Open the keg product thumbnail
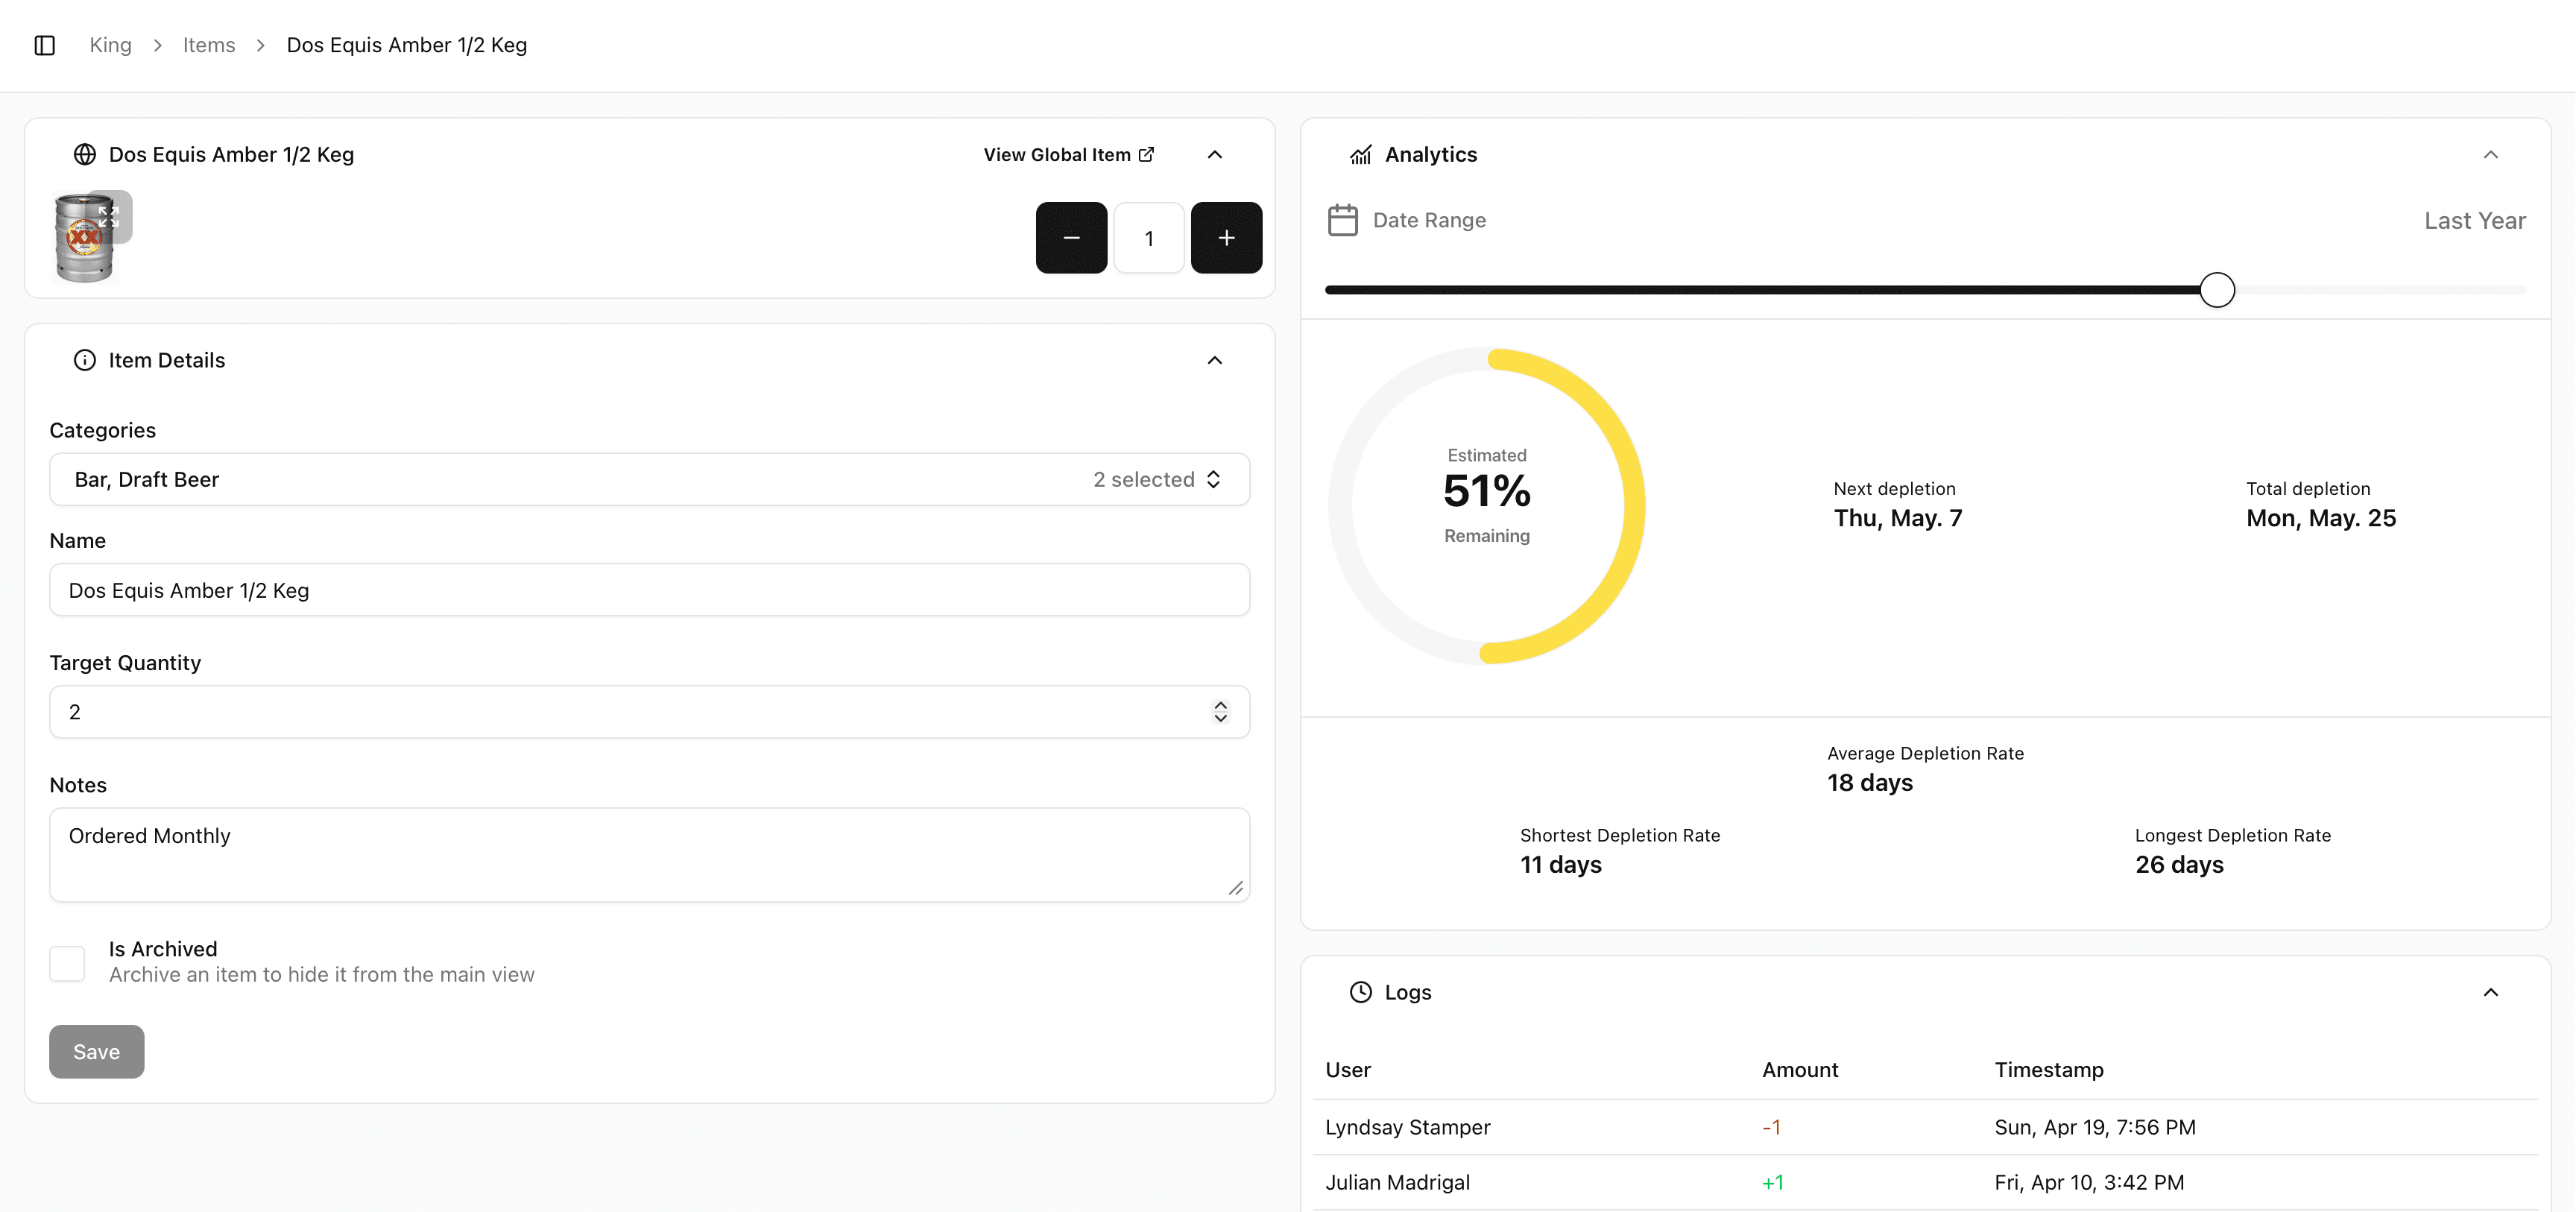This screenshot has width=2576, height=1212. pos(84,238)
